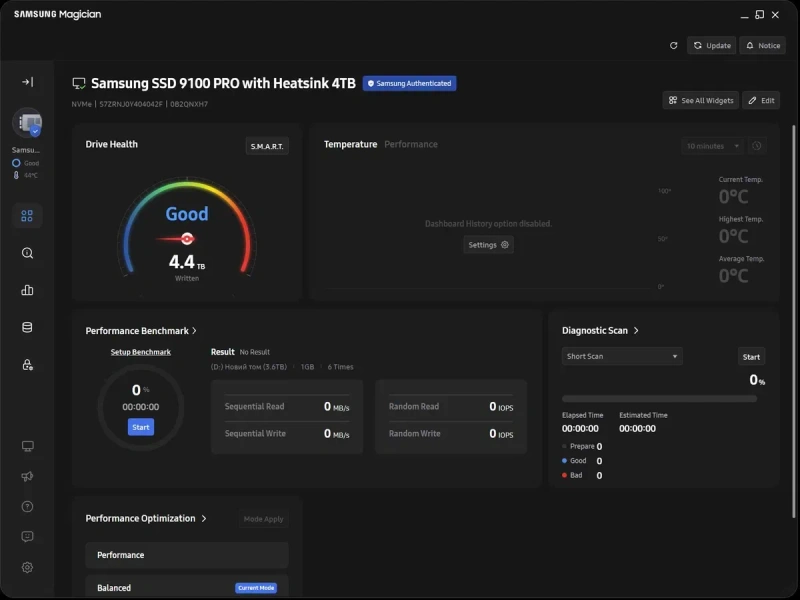800x600 pixels.
Task: Click the thermometer 44°C indicator in sidebar
Action: pyautogui.click(x=26, y=175)
